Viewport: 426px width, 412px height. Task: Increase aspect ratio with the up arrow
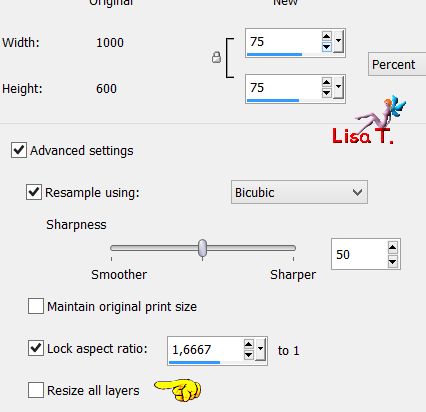point(249,345)
